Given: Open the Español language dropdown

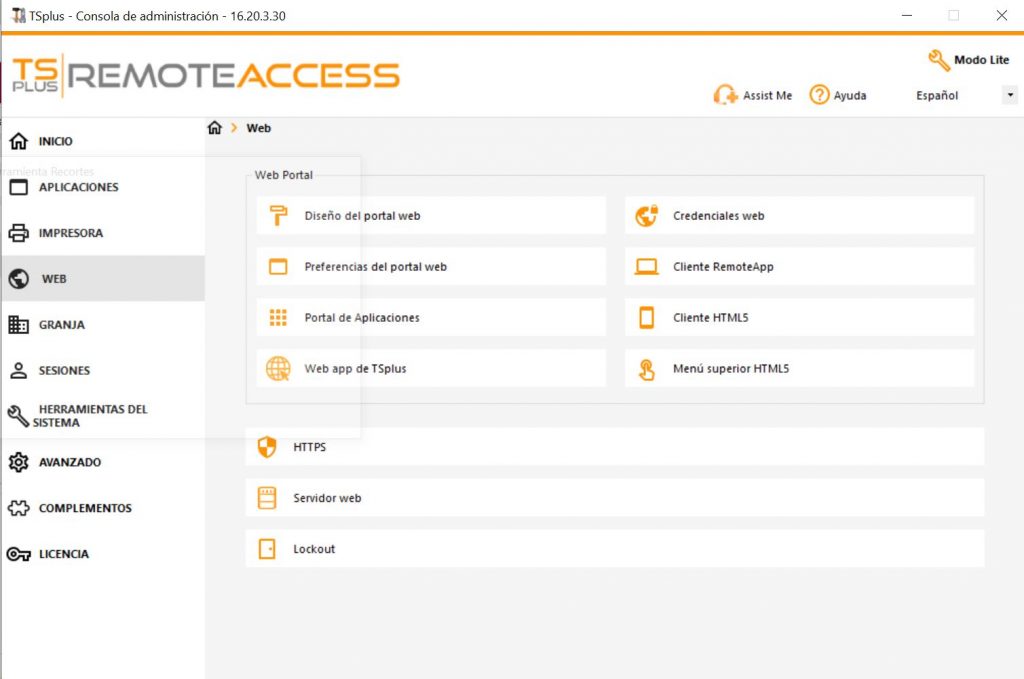Looking at the screenshot, I should tap(1010, 95).
